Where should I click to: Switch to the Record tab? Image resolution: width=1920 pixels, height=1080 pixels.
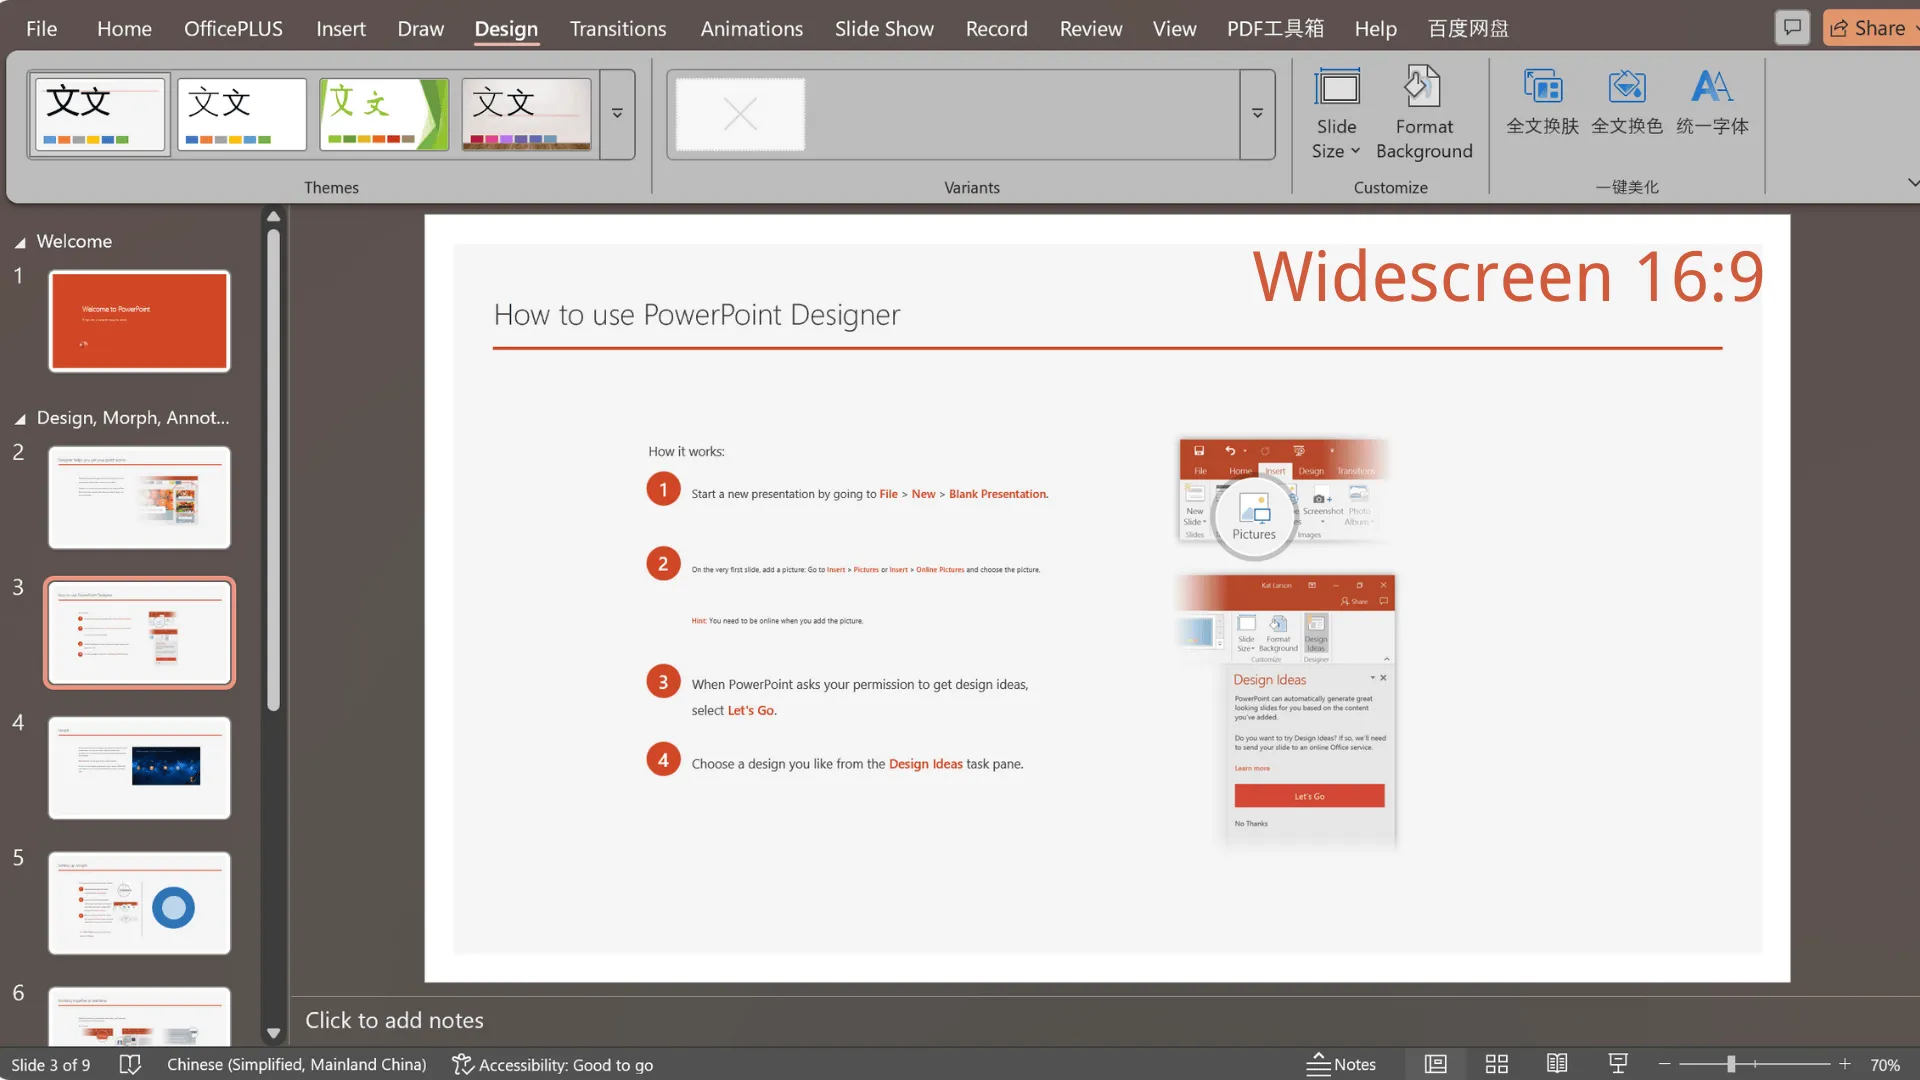(996, 29)
